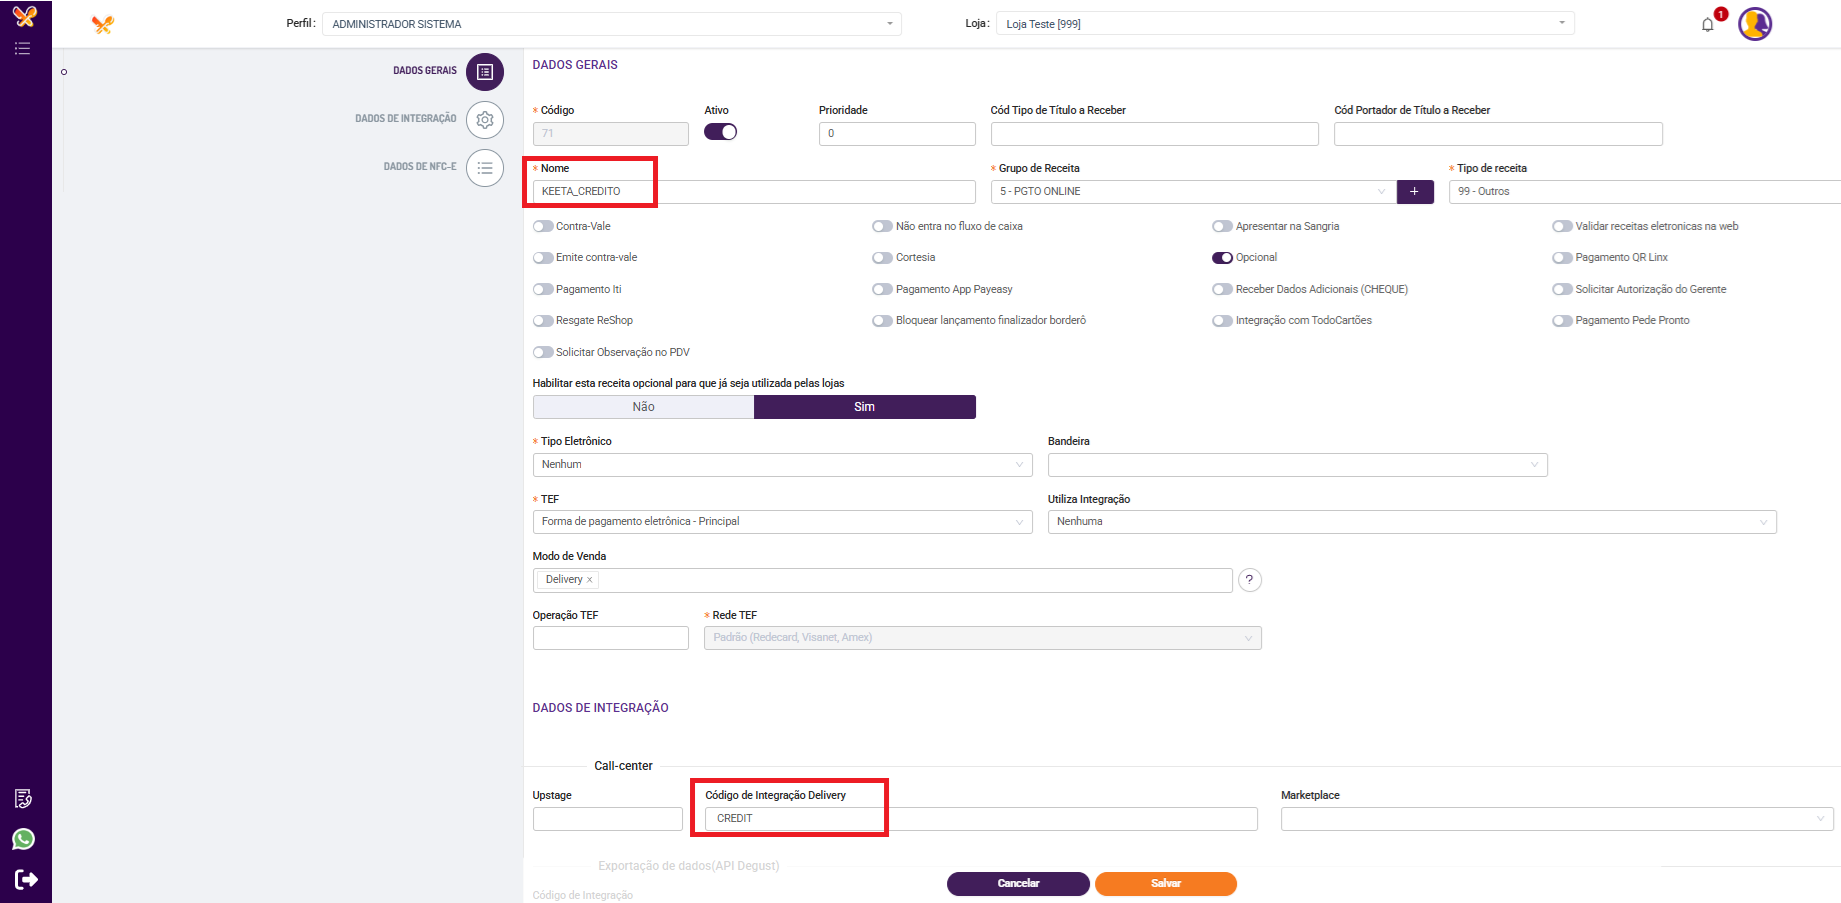Click the logout icon in sidebar
This screenshot has height=903, width=1841.
[26, 880]
